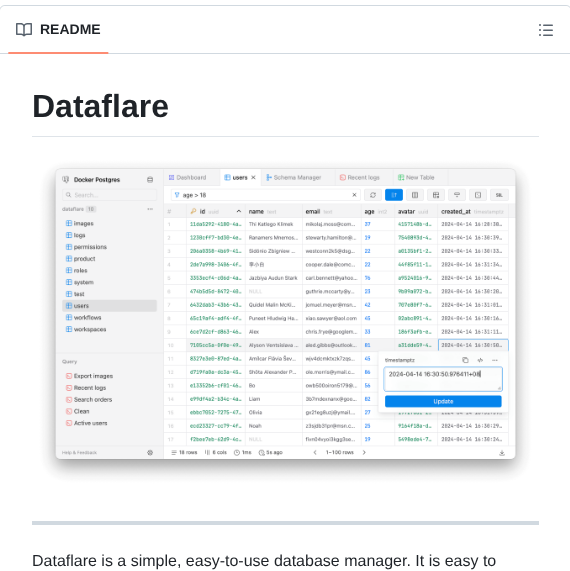Click the download icon in the status bar
570x571 pixels.
point(502,453)
